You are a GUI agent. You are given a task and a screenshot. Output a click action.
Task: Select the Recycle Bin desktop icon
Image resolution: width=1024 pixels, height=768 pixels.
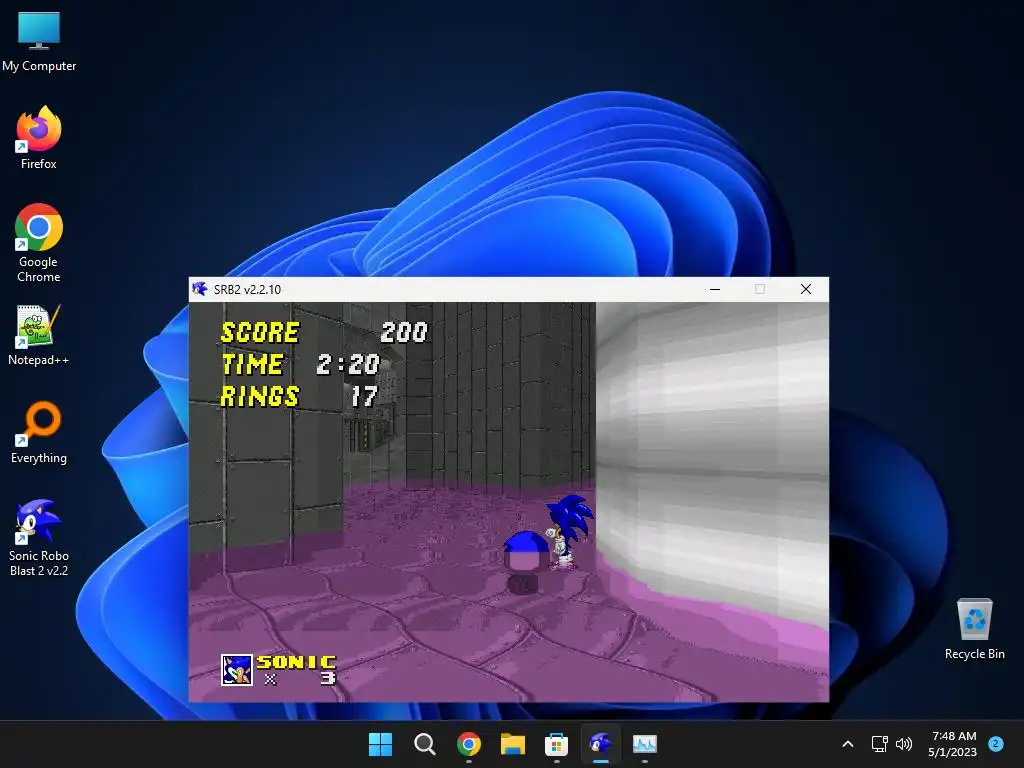tap(974, 628)
